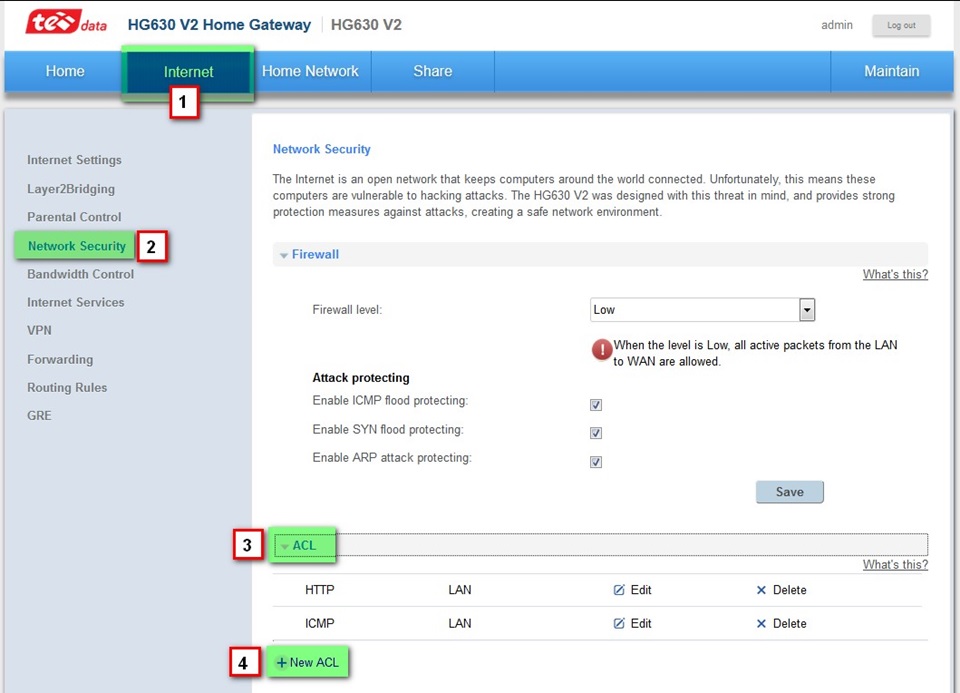This screenshot has width=960, height=693.
Task: Collapse the ACL section
Action: tap(302, 546)
